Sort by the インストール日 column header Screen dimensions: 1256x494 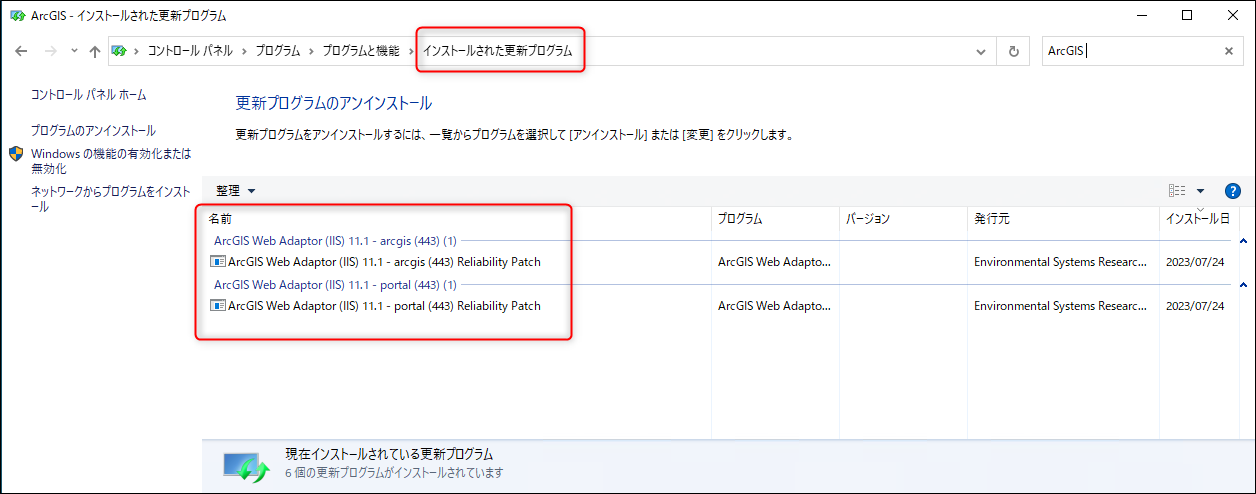pos(1198,218)
